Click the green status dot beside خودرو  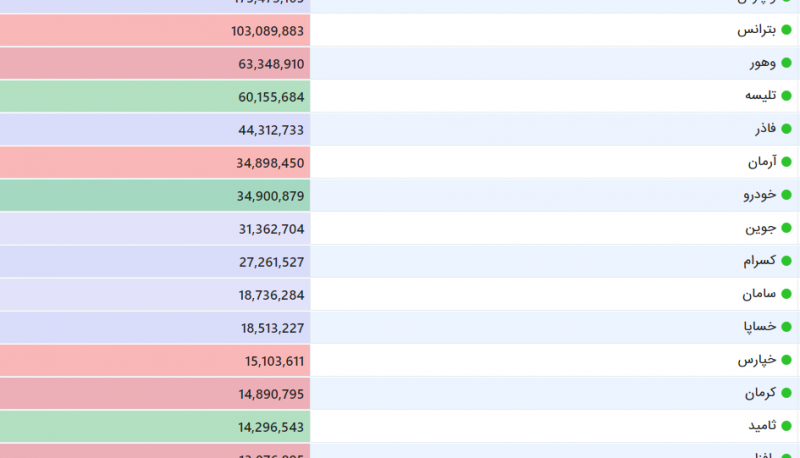coord(786,195)
